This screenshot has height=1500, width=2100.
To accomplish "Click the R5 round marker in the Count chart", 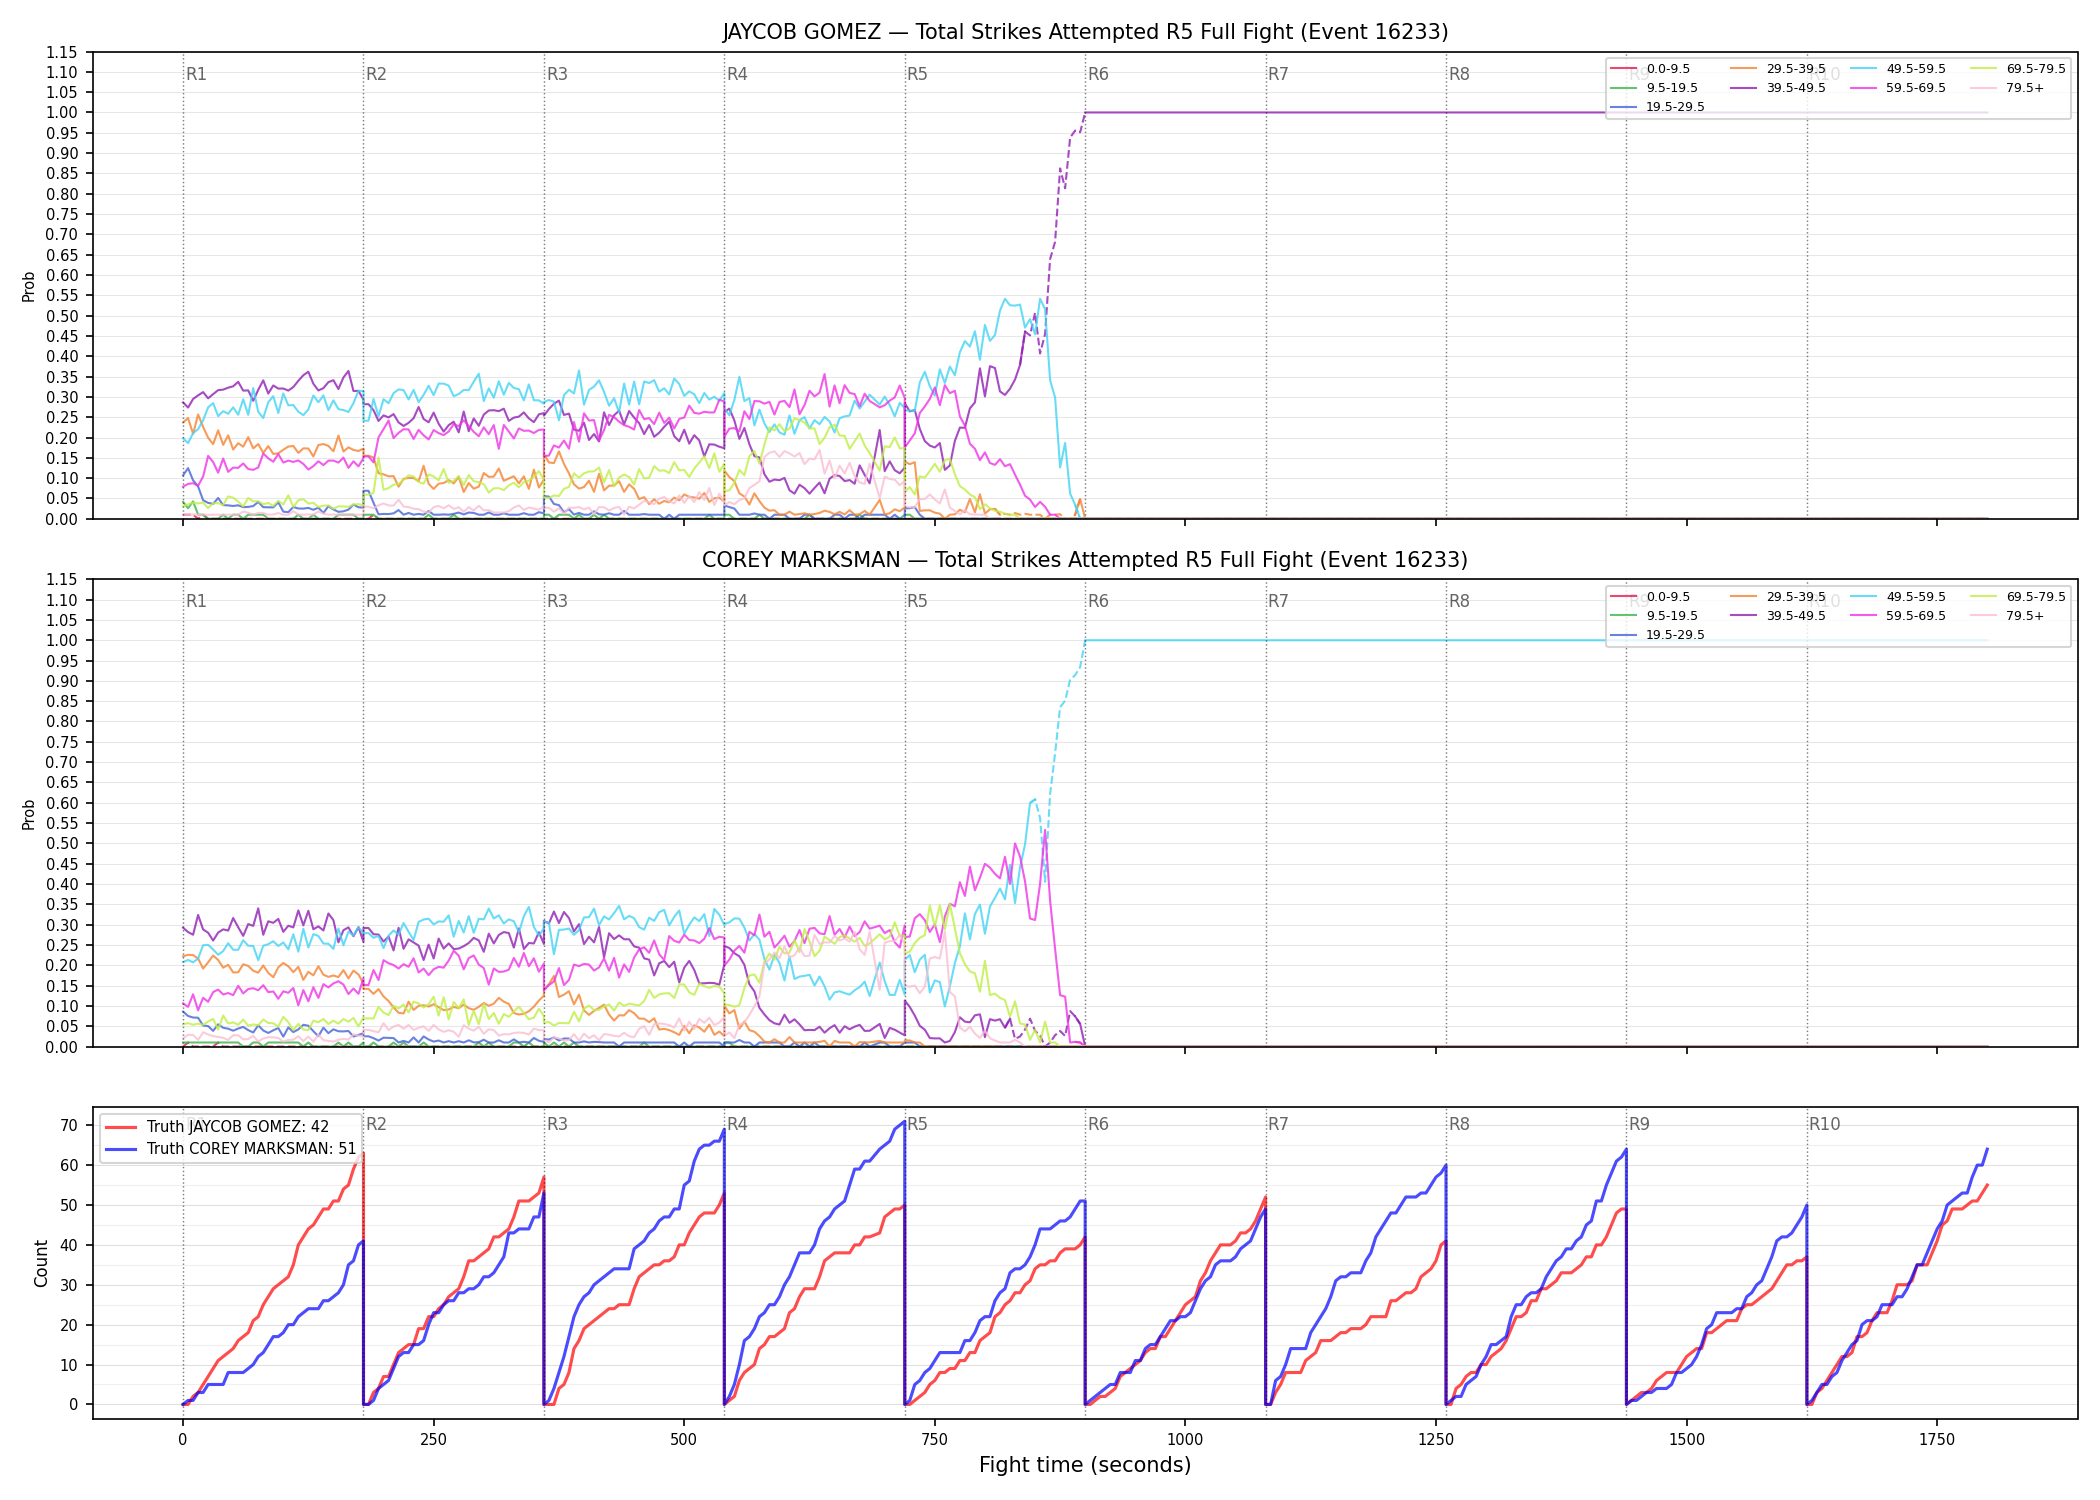I will tap(917, 1124).
